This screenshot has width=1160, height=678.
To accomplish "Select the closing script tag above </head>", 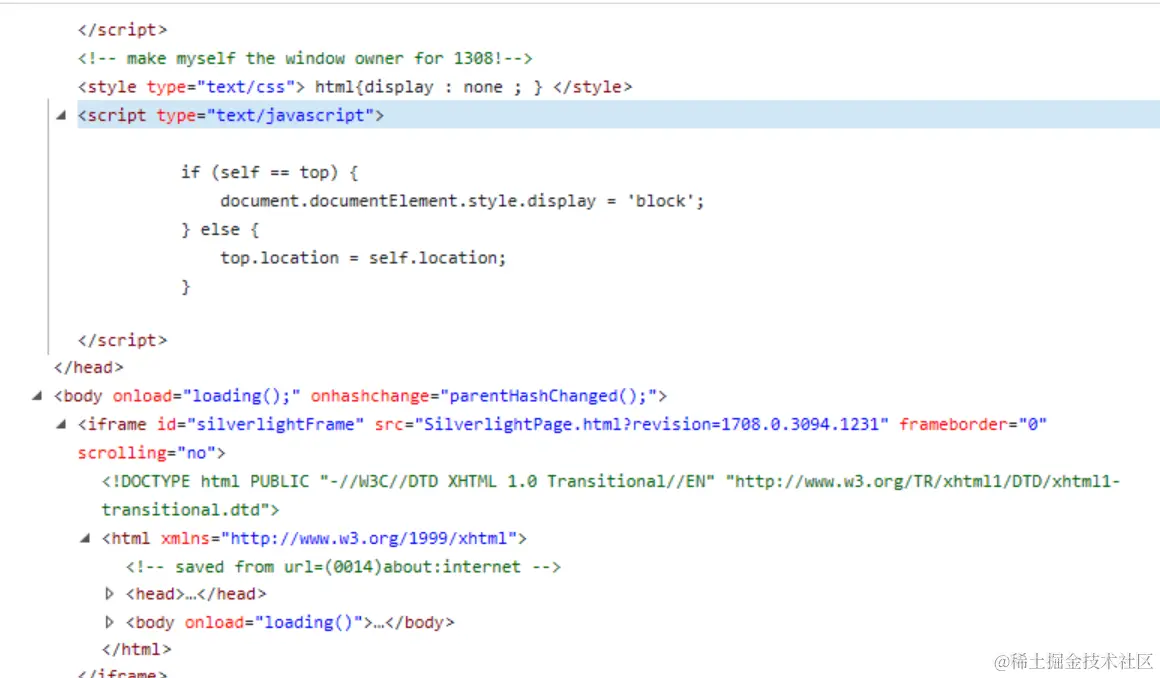I will click(x=123, y=340).
